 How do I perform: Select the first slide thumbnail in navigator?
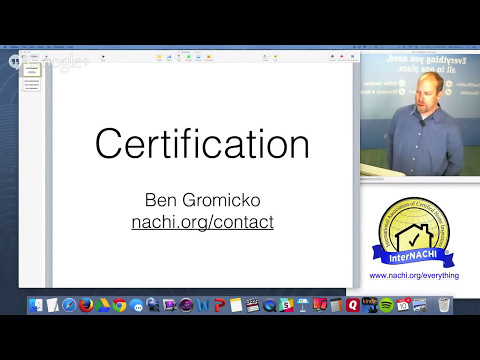point(32,70)
